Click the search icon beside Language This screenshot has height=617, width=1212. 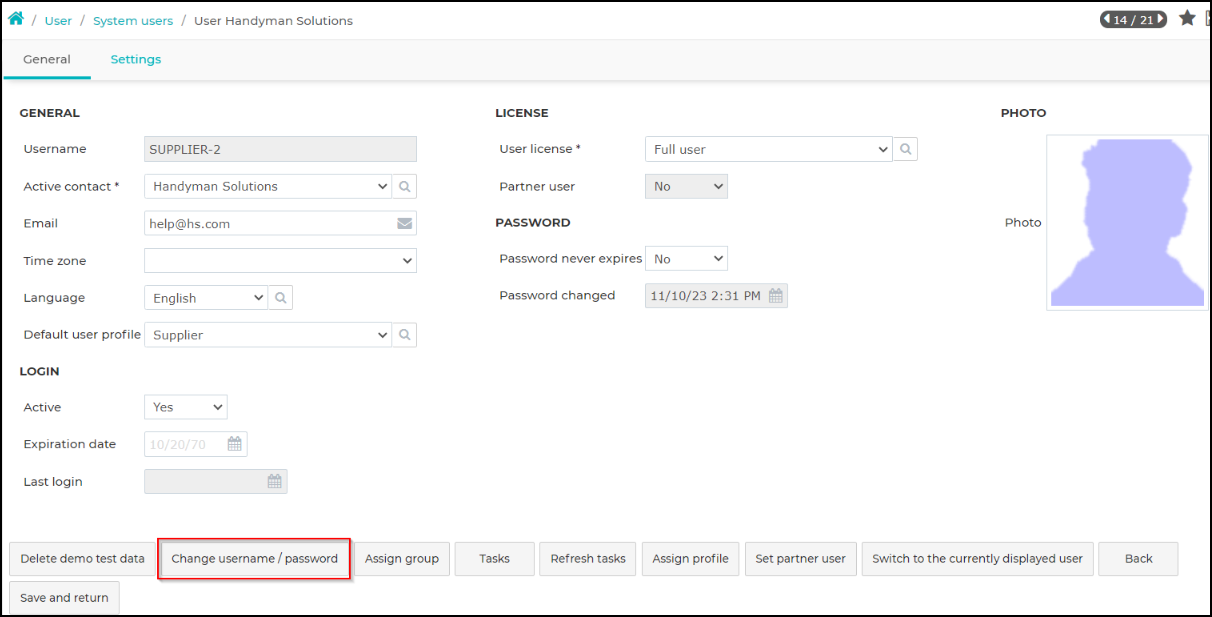[281, 298]
